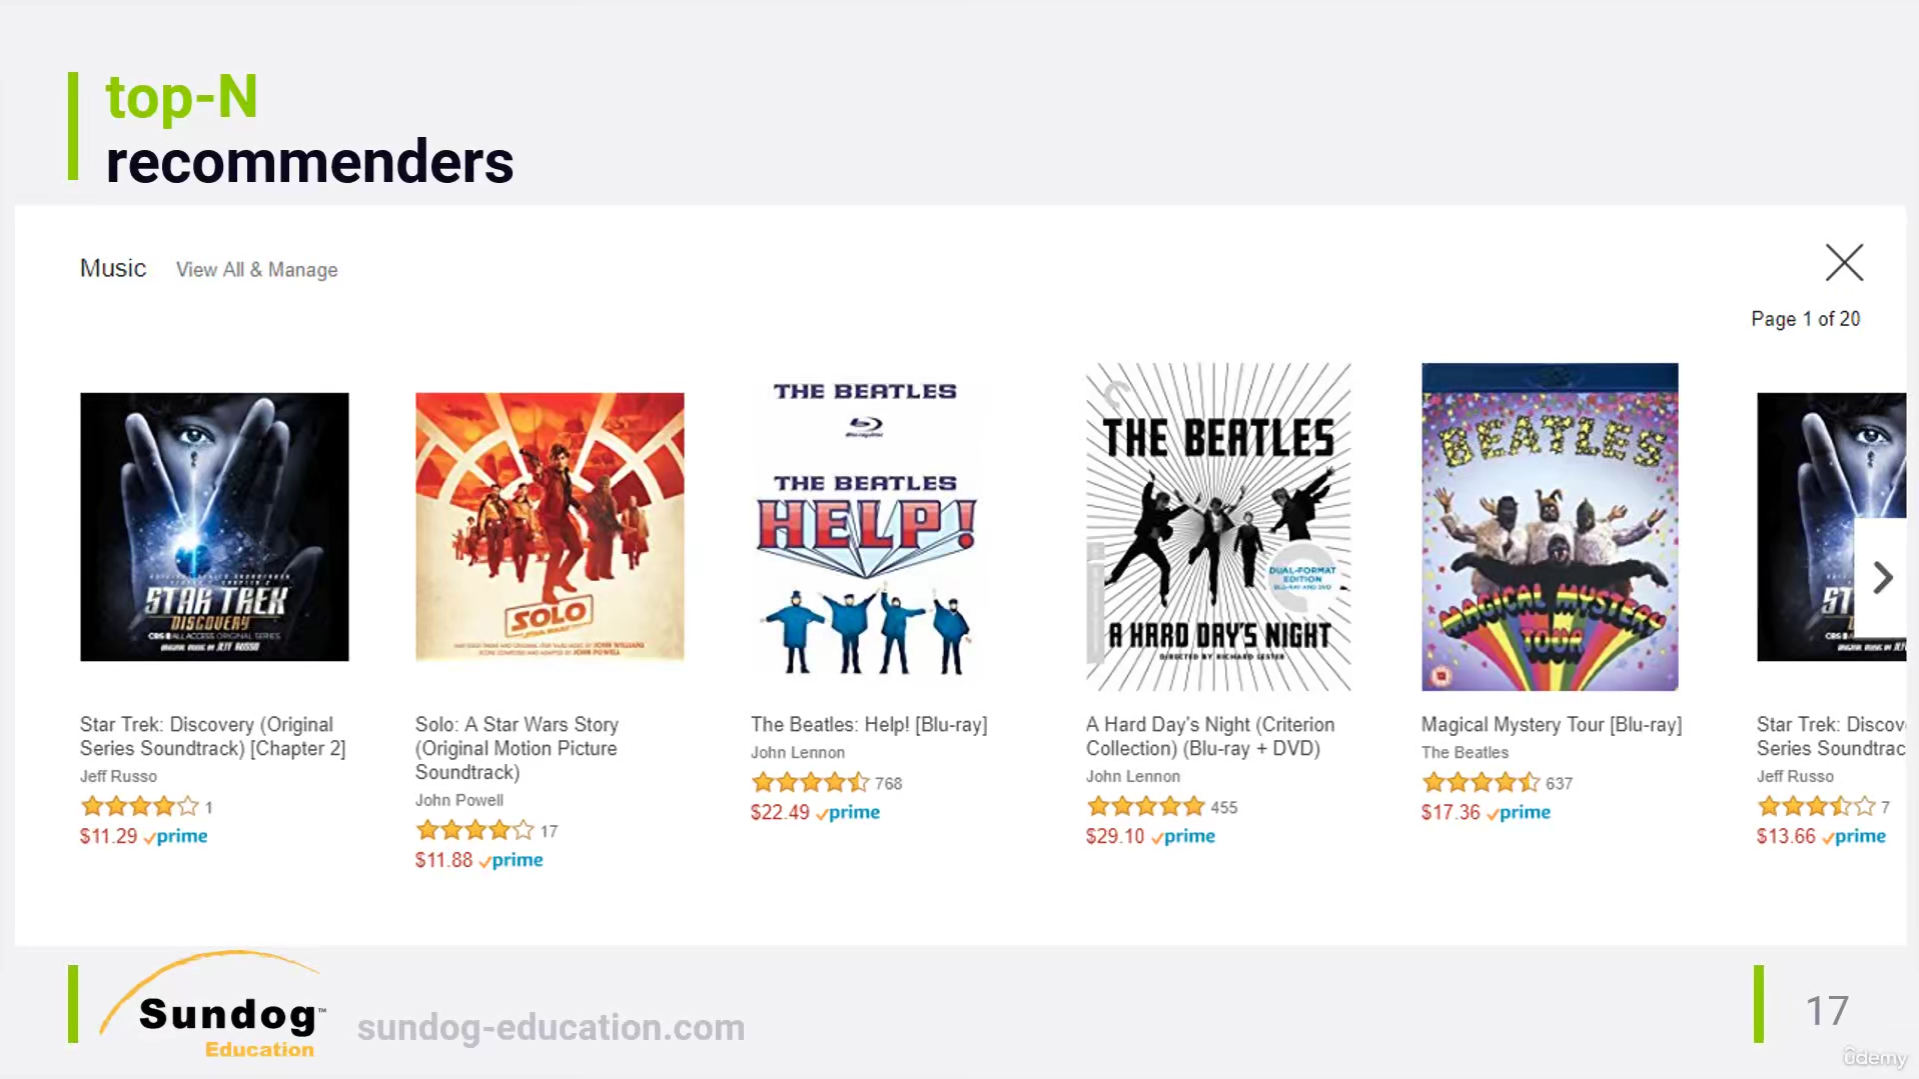This screenshot has width=1919, height=1079.
Task: Open A Hard Day's Night cover image
Action: point(1218,527)
